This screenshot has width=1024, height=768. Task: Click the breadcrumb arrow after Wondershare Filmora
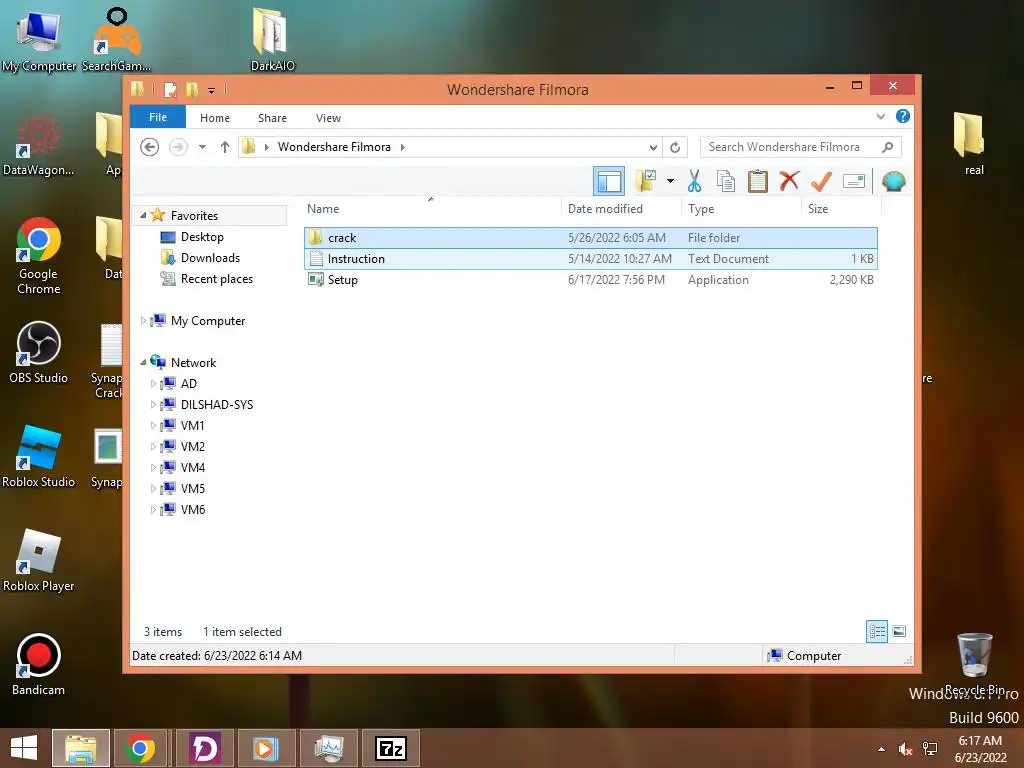click(x=402, y=147)
